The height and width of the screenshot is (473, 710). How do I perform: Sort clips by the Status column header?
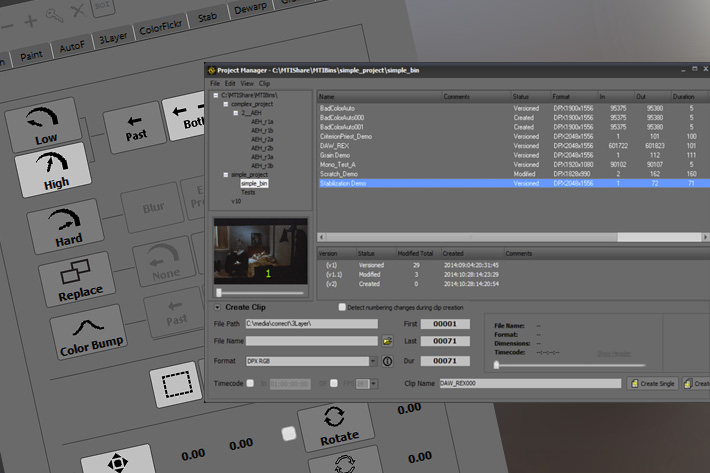[x=530, y=96]
